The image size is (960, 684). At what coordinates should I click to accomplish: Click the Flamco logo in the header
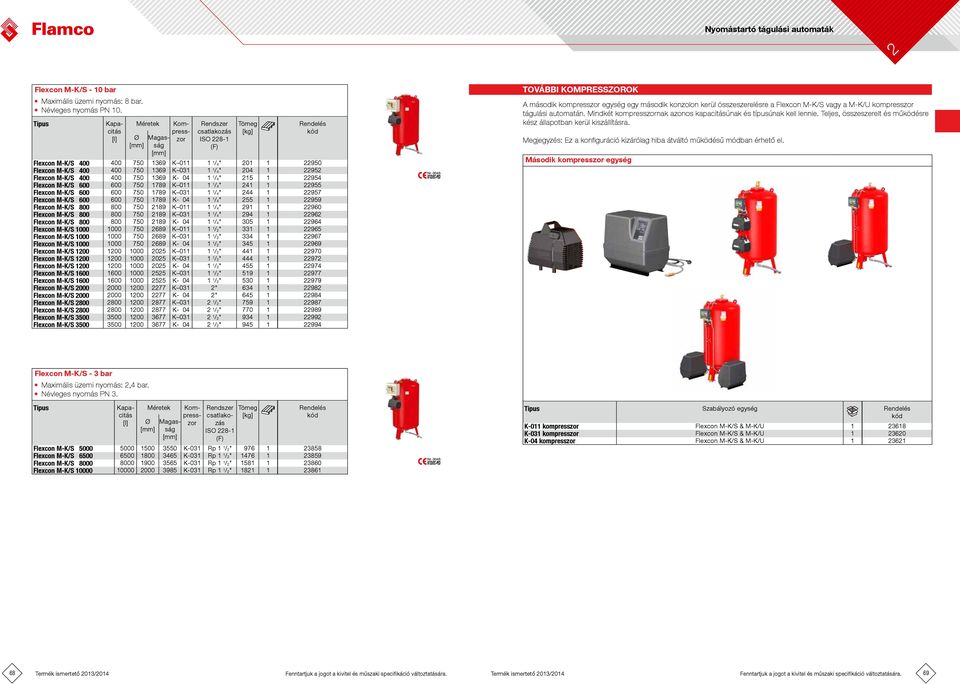[x=47, y=29]
